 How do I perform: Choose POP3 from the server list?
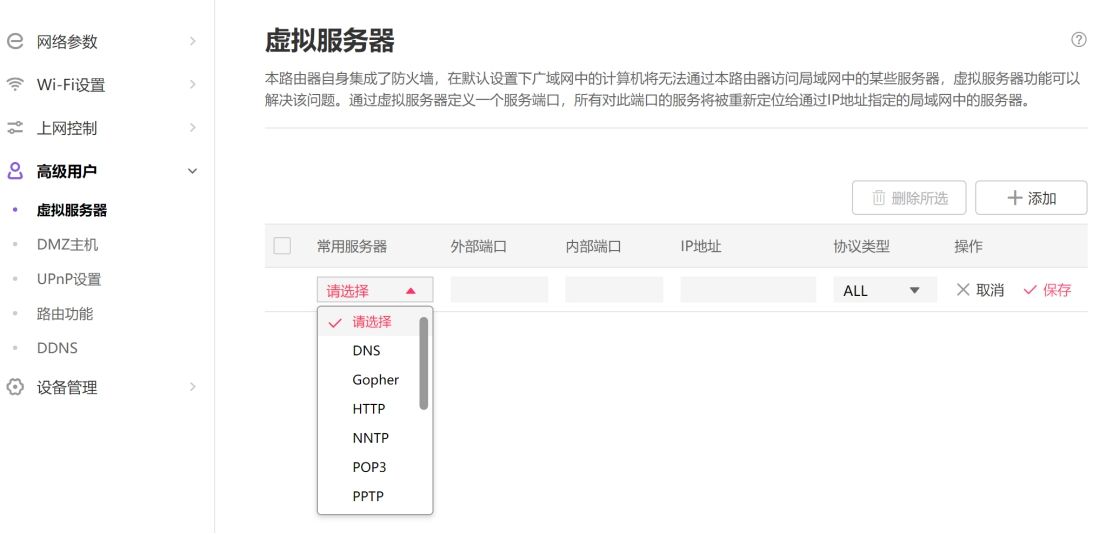369,467
